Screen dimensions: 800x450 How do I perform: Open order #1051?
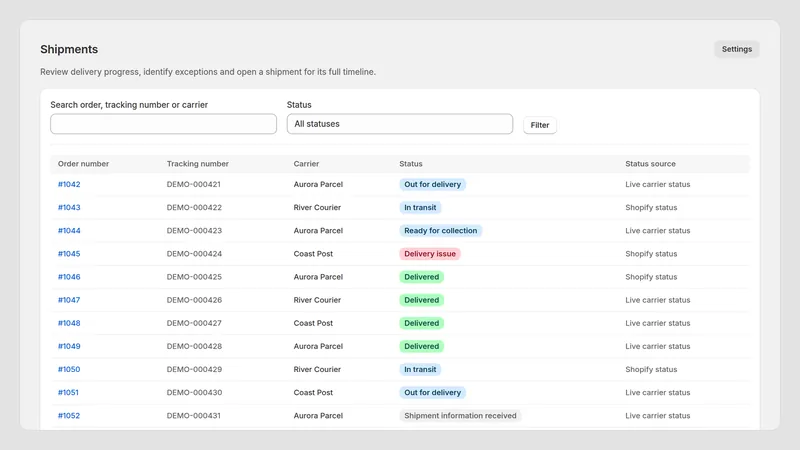tap(68, 392)
